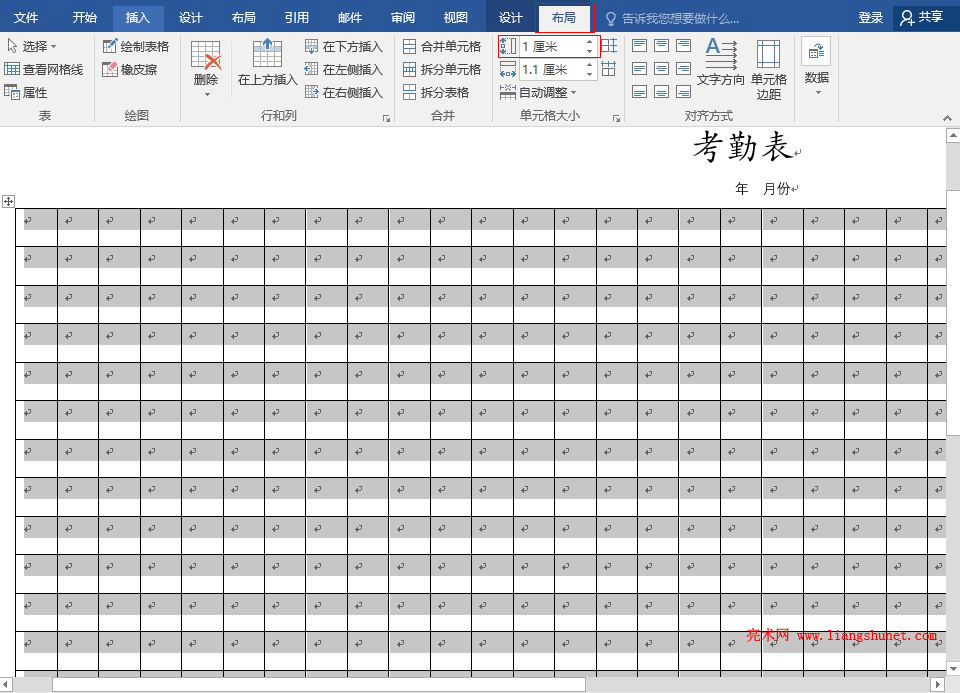960x693 pixels.
Task: Open table tools 布局 layout tab
Action: 564,18
